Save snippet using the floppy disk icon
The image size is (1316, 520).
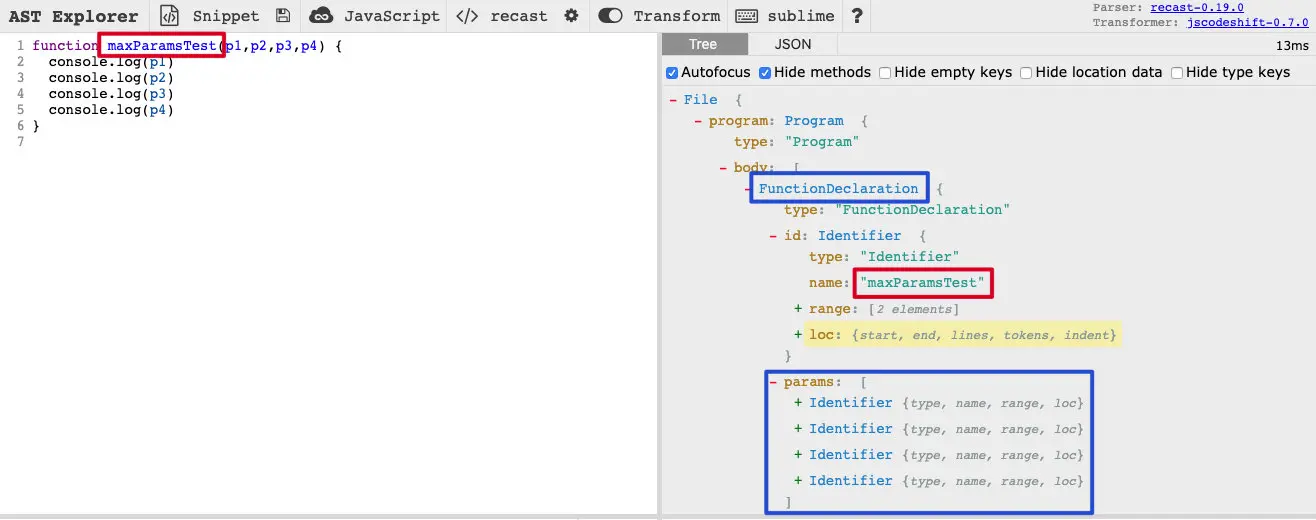(x=283, y=16)
